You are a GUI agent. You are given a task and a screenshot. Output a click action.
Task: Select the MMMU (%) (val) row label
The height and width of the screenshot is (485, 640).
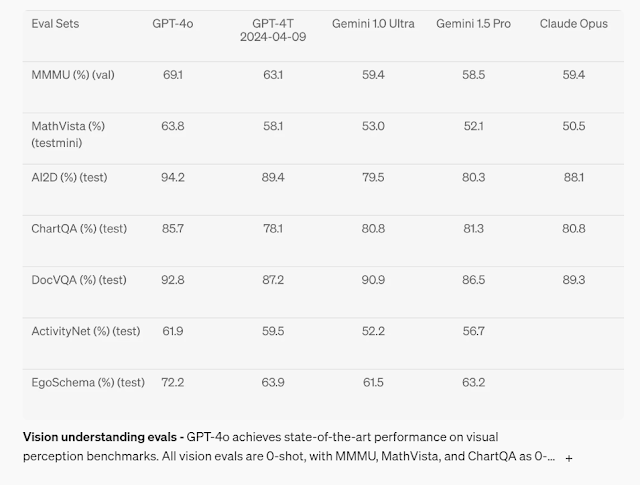coord(73,75)
